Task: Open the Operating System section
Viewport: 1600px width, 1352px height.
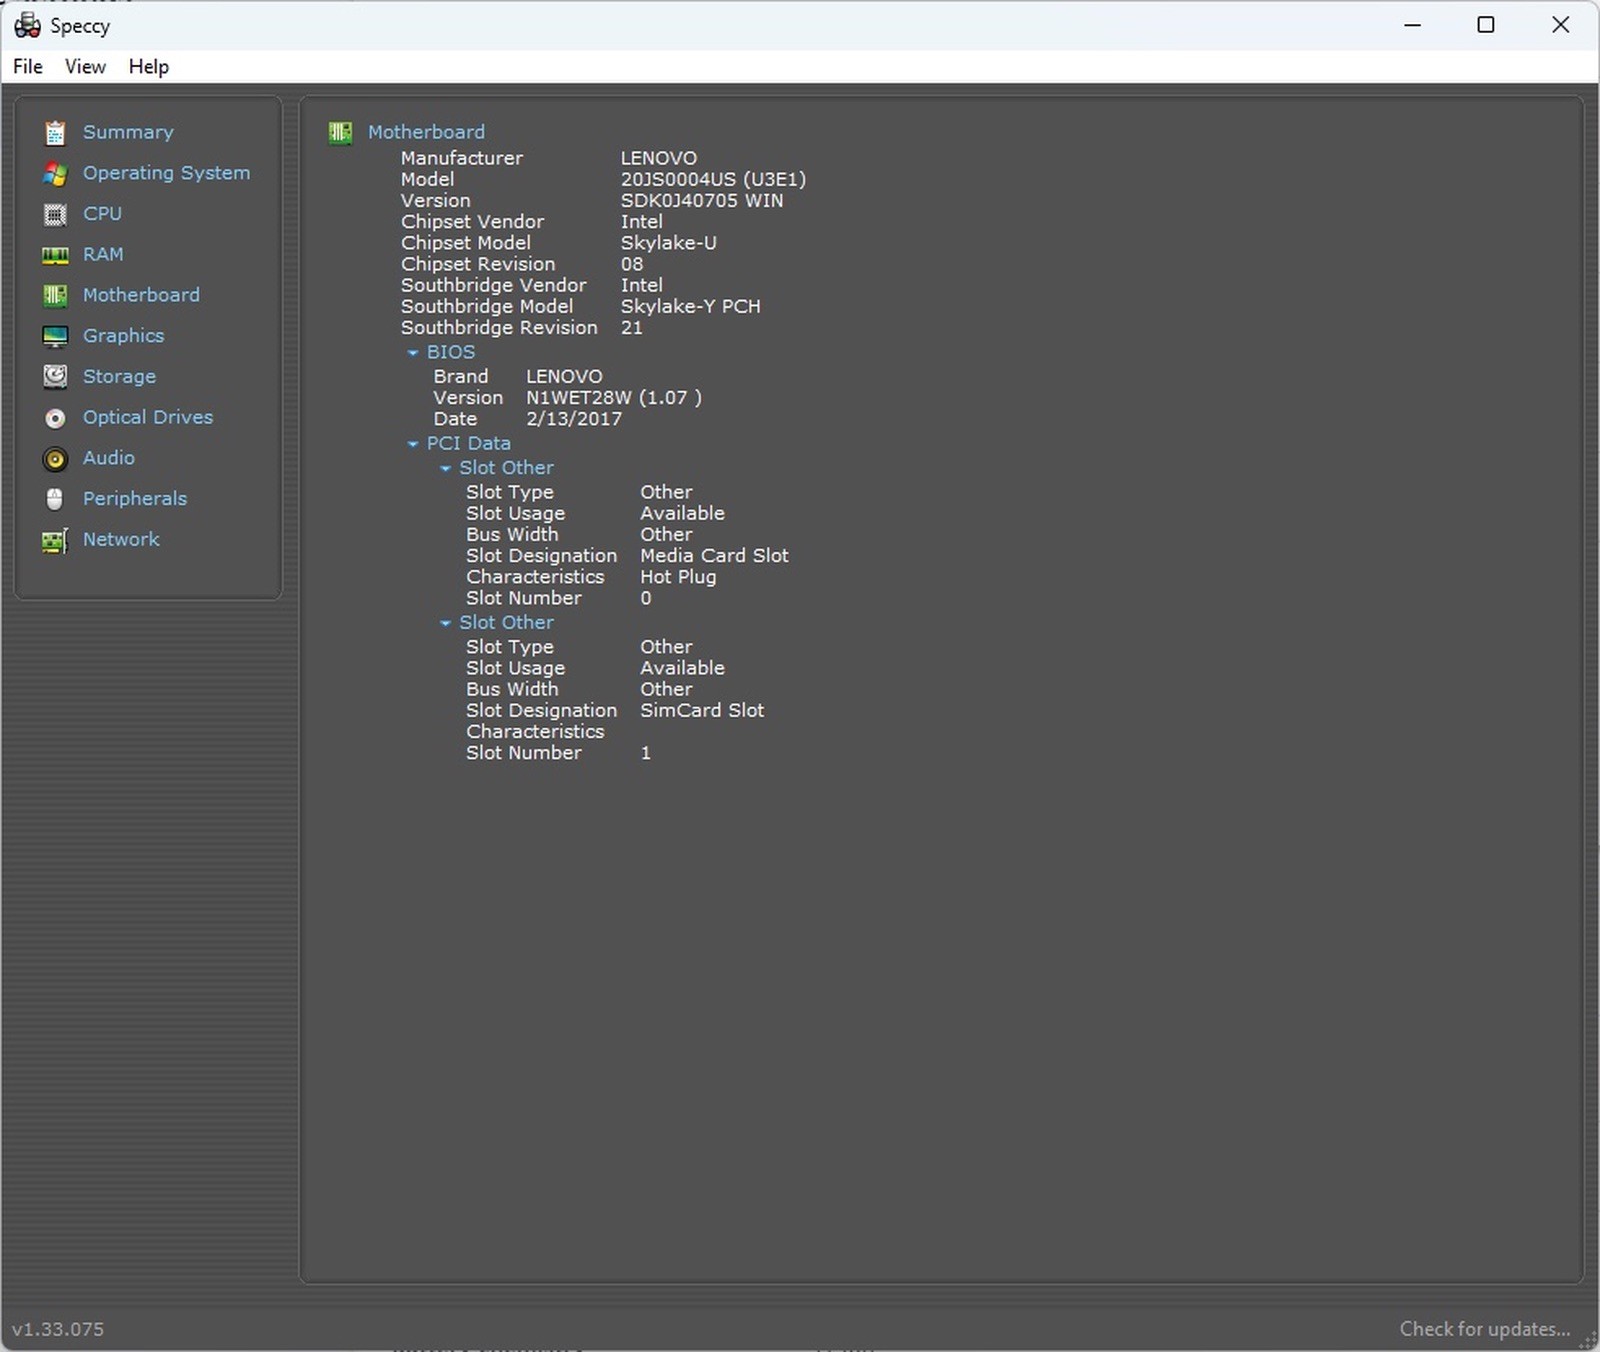Action: coord(166,173)
